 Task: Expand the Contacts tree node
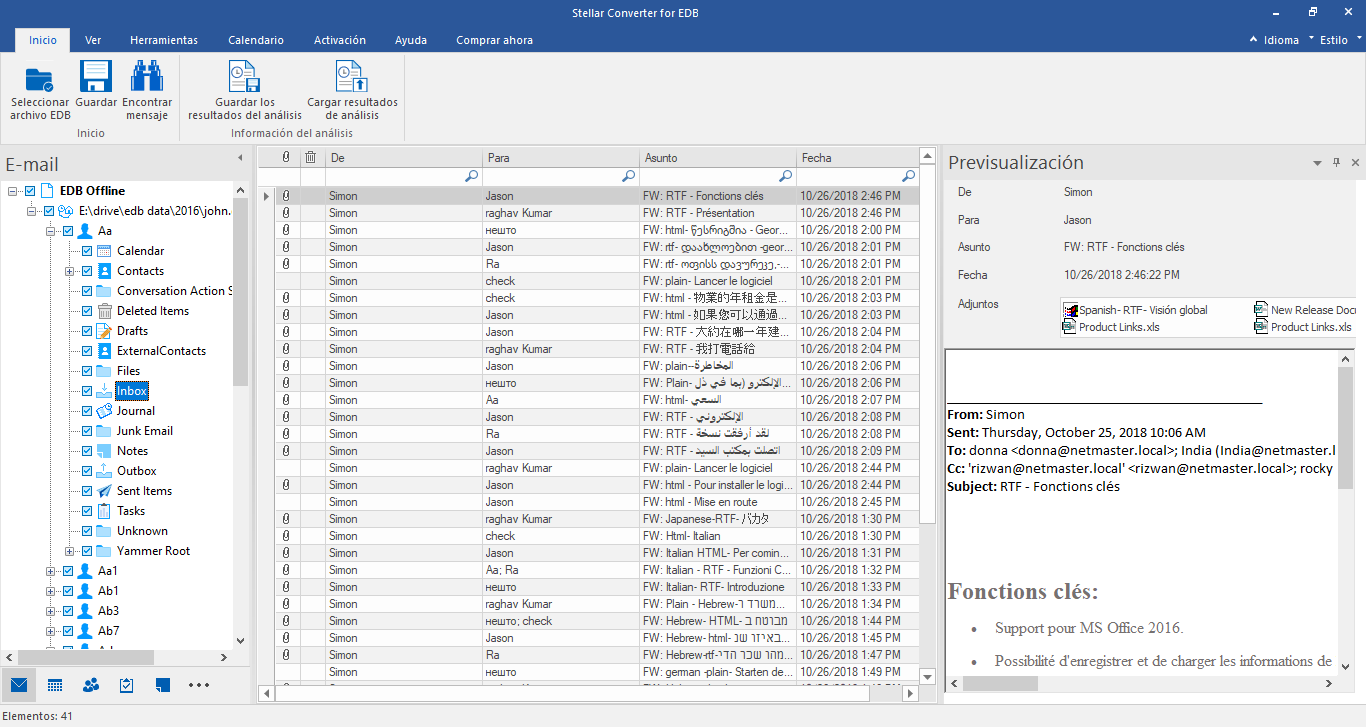click(x=69, y=271)
